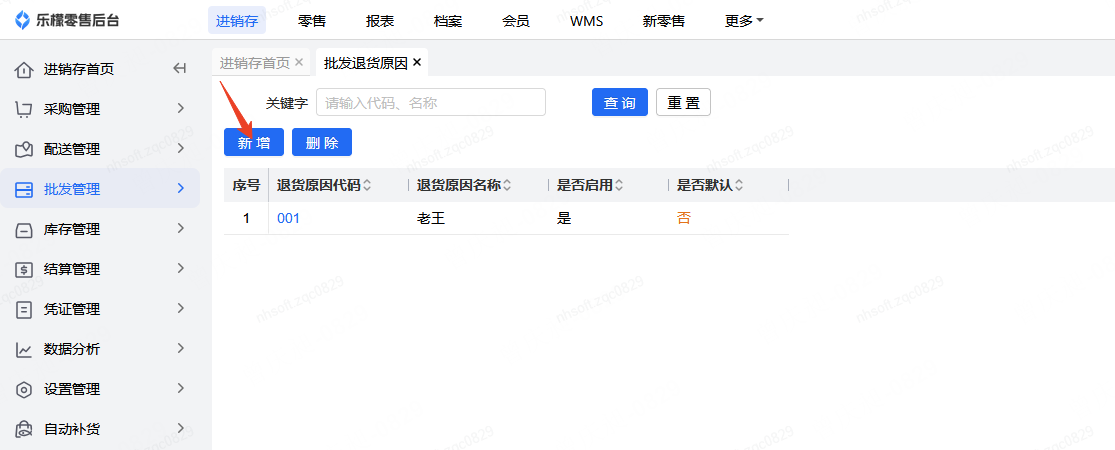Open the 零售 top menu
This screenshot has height=450, width=1115.
coord(311,21)
